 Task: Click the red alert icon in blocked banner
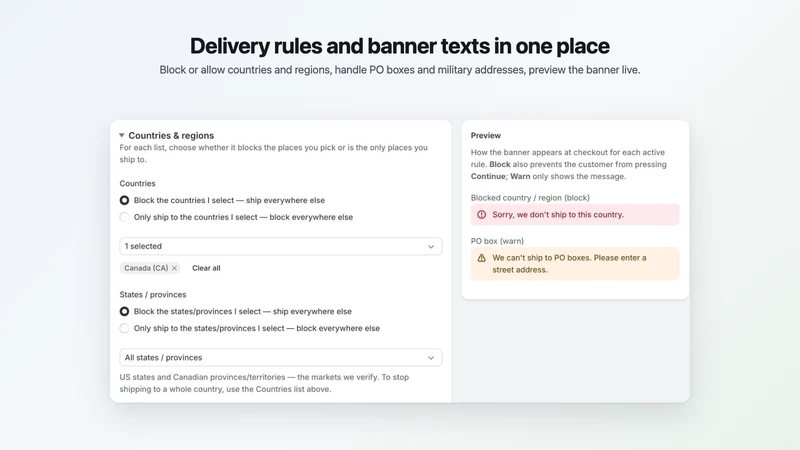point(482,215)
